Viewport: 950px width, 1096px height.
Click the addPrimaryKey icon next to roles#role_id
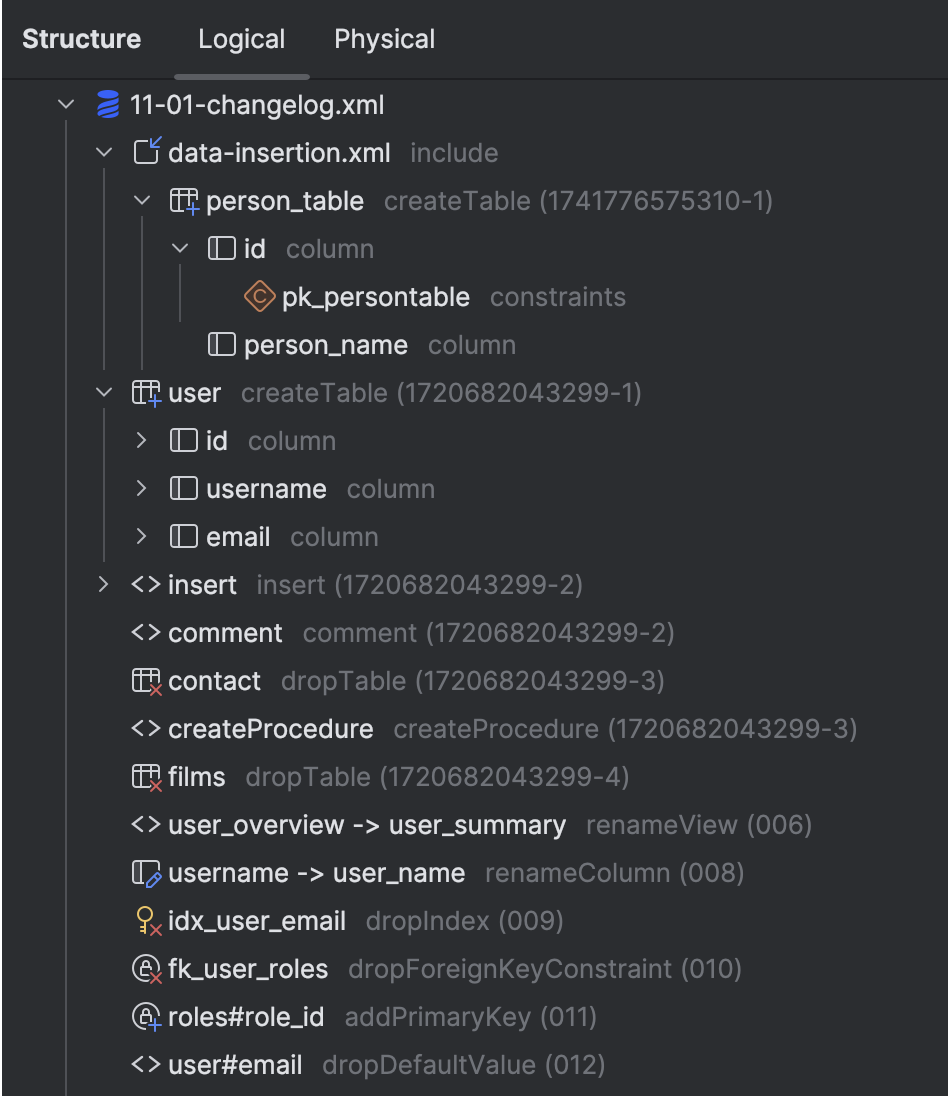(x=147, y=1016)
